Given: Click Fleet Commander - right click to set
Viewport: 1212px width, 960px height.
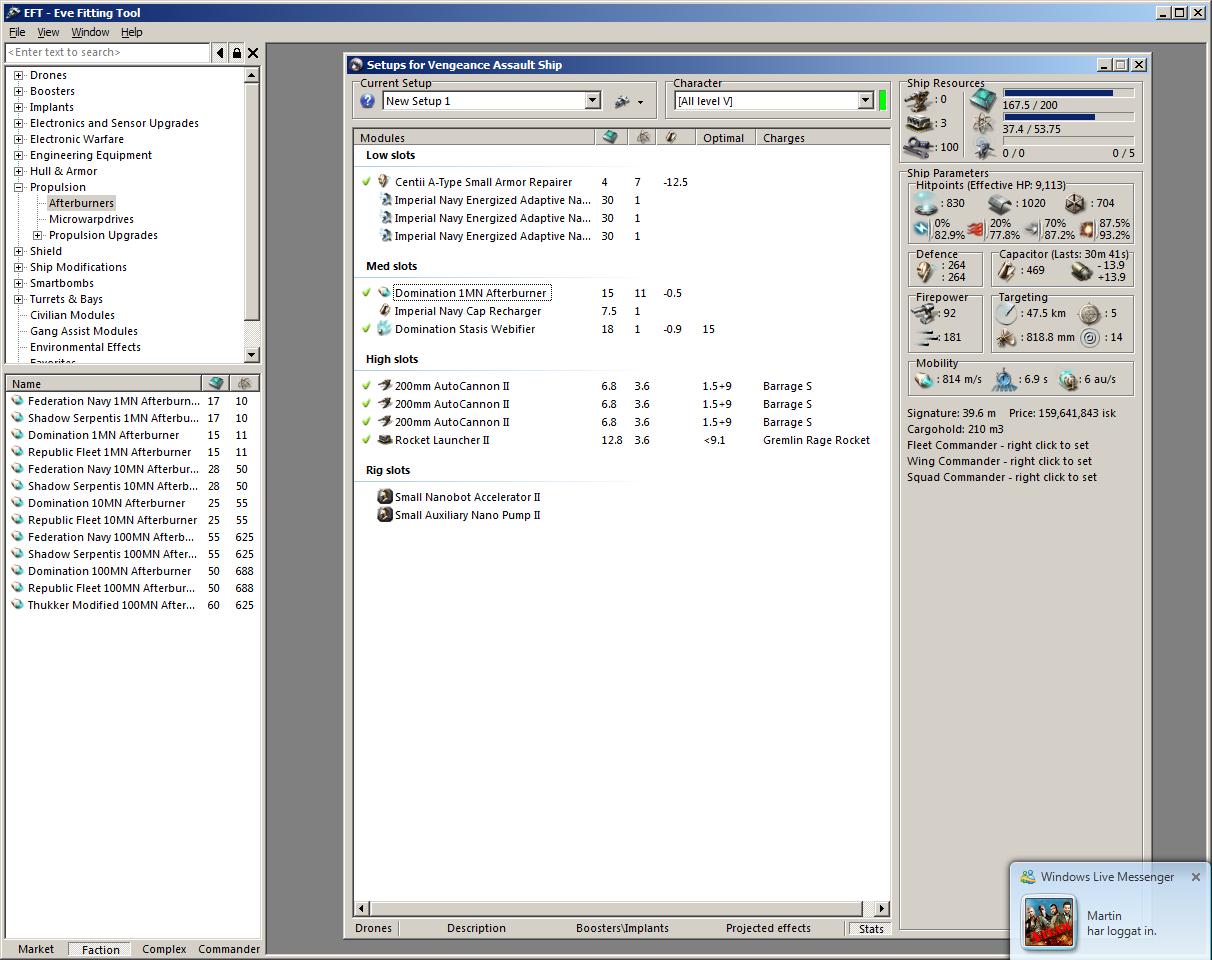Looking at the screenshot, I should pyautogui.click(x=998, y=445).
